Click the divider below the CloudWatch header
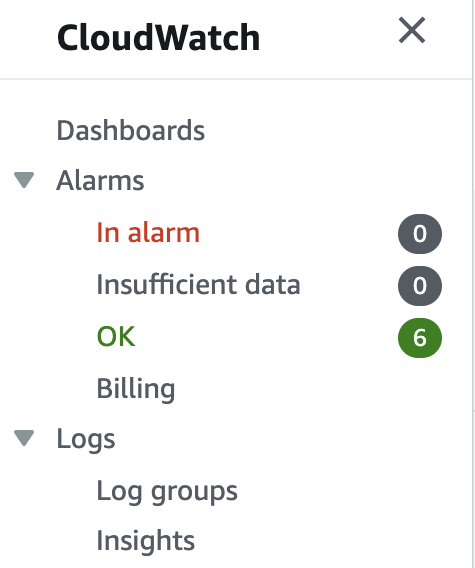This screenshot has width=475, height=568. coord(236,79)
